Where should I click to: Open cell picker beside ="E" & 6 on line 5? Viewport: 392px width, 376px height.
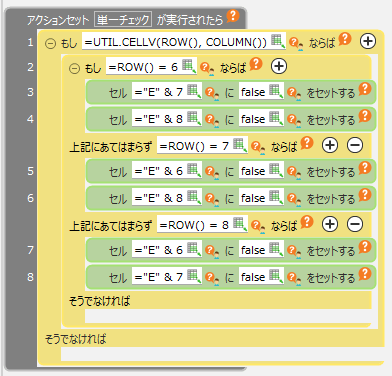click(194, 170)
